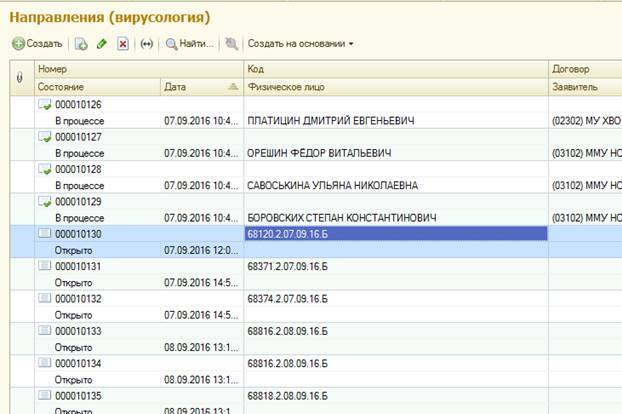Click the cancel search icon
Viewport: 622px width, 414px height.
click(x=232, y=44)
